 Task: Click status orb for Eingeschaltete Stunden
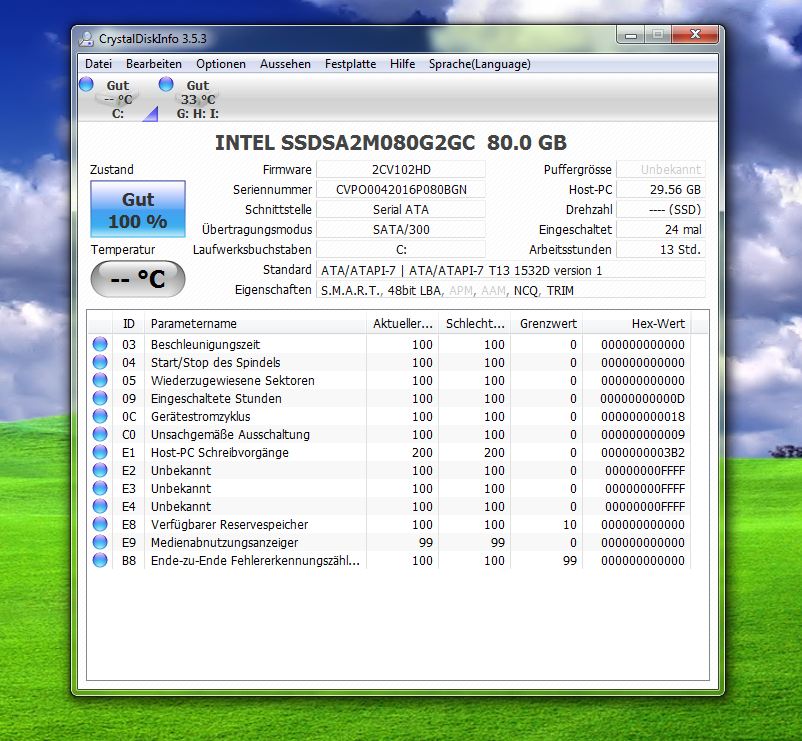(x=100, y=398)
